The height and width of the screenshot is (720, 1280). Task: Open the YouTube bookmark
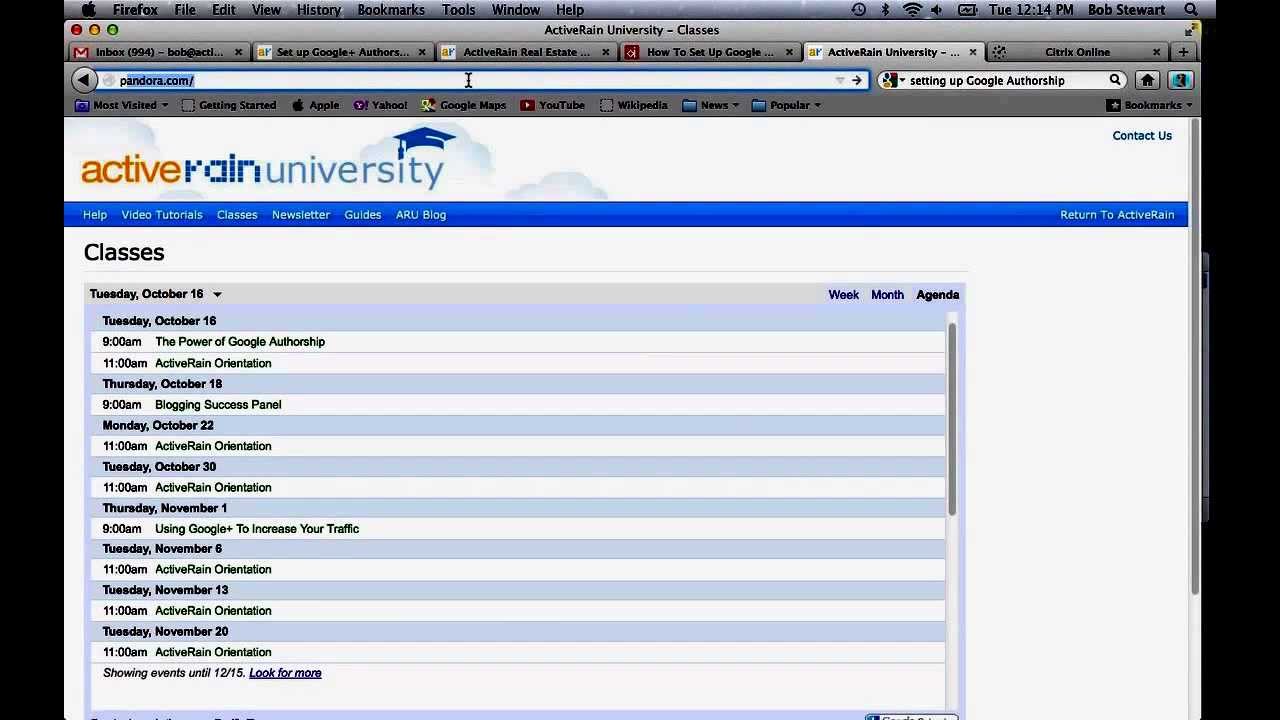click(x=552, y=105)
